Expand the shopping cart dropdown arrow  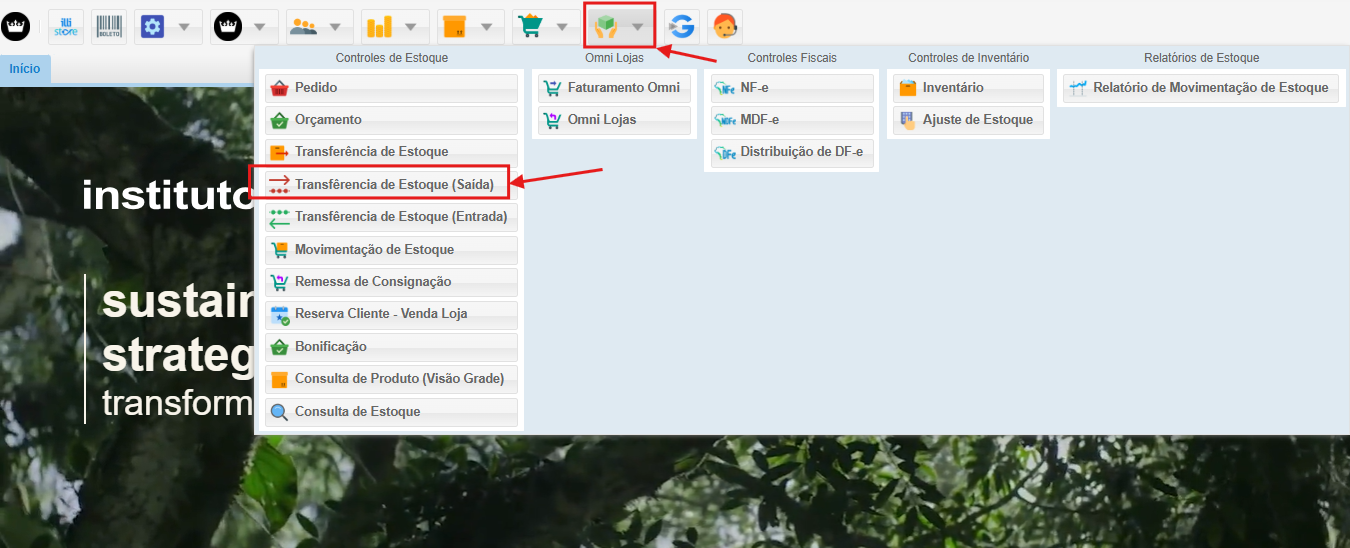tap(563, 26)
